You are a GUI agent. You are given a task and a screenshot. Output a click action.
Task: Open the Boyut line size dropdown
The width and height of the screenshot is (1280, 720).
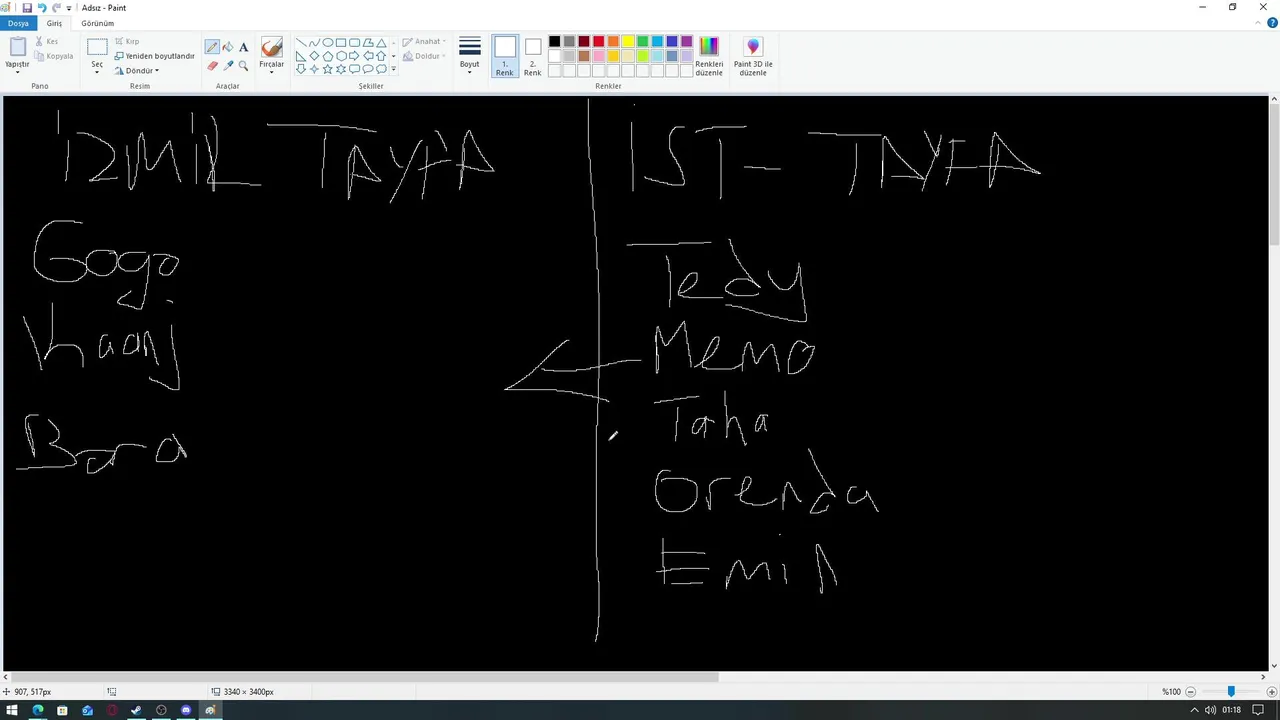click(470, 55)
